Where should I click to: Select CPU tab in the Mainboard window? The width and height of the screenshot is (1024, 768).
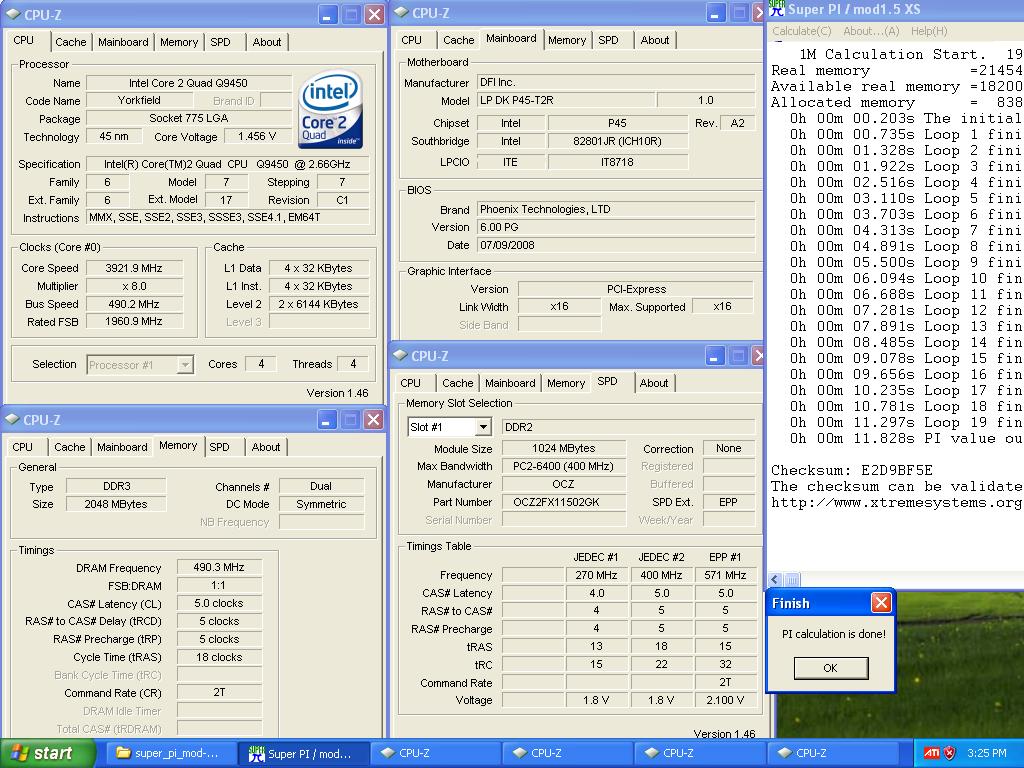click(x=411, y=40)
